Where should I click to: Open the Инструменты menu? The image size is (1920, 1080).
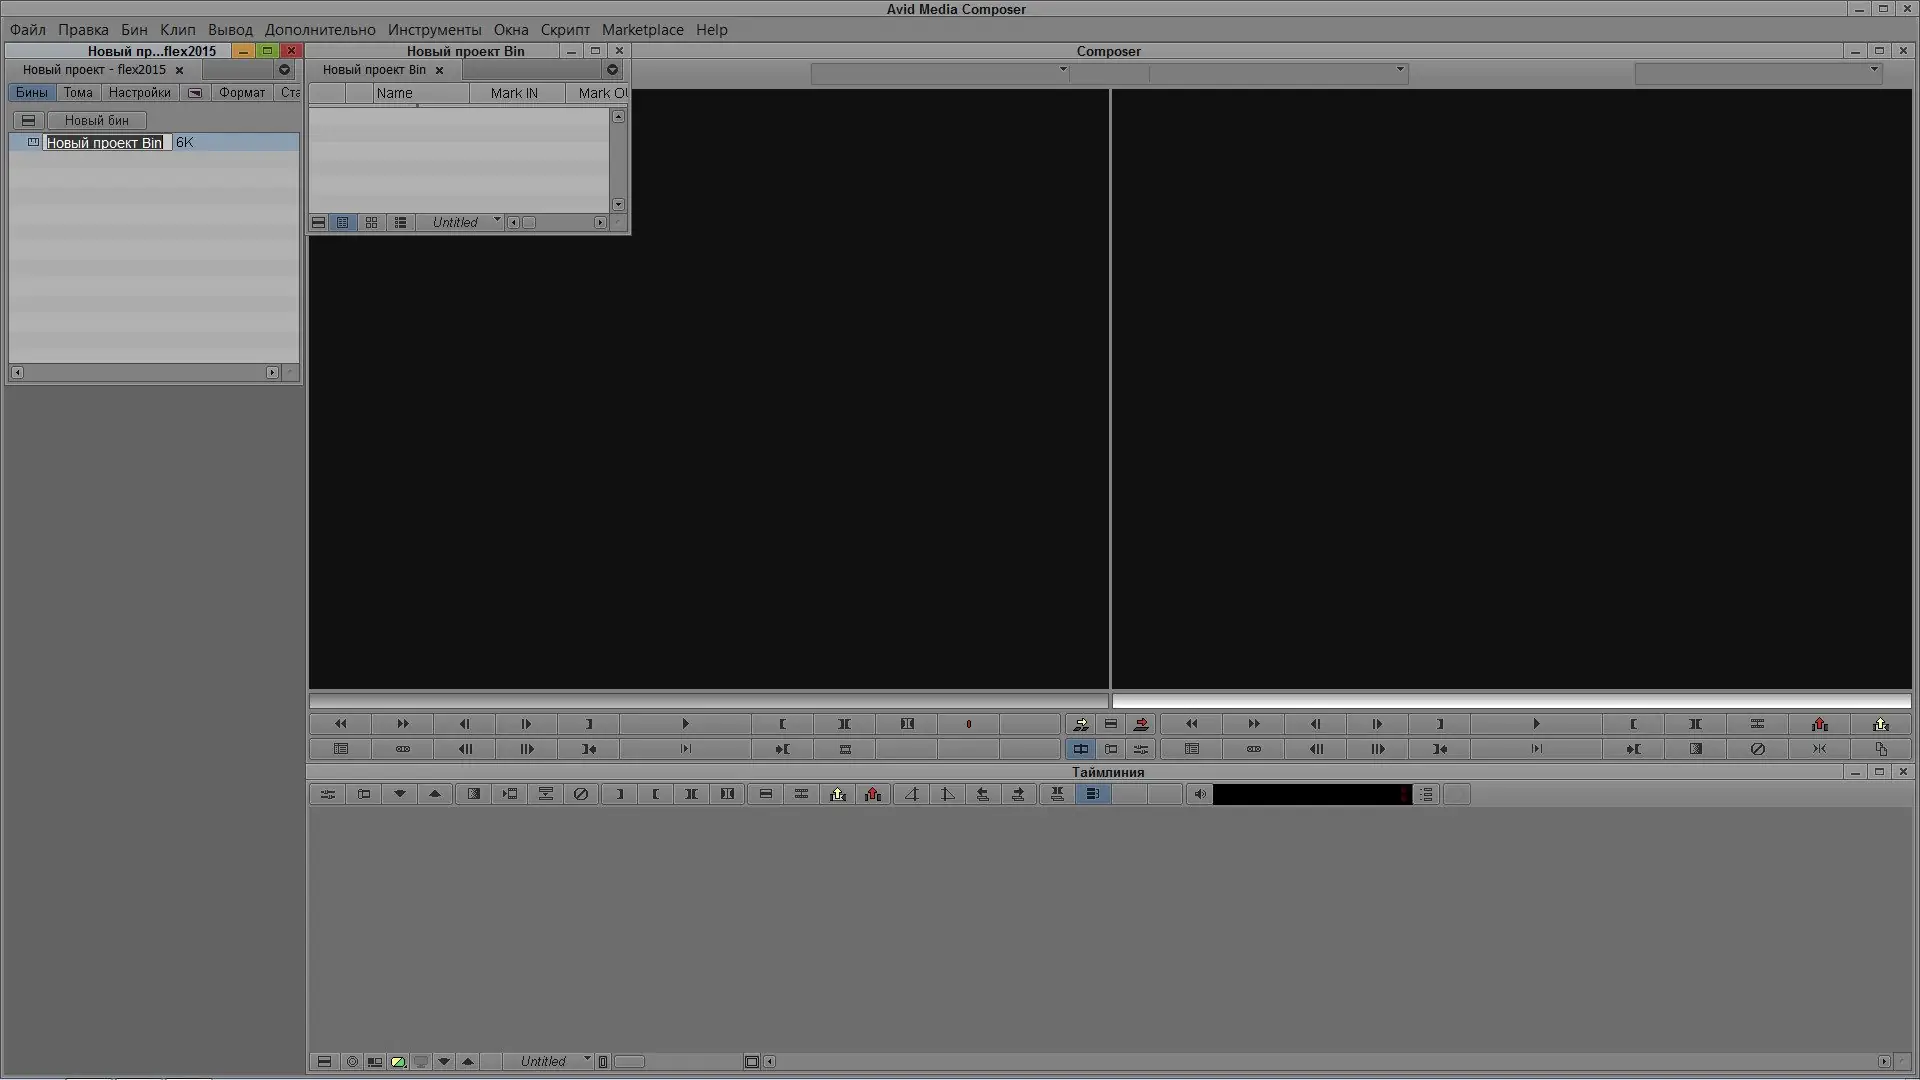(434, 30)
